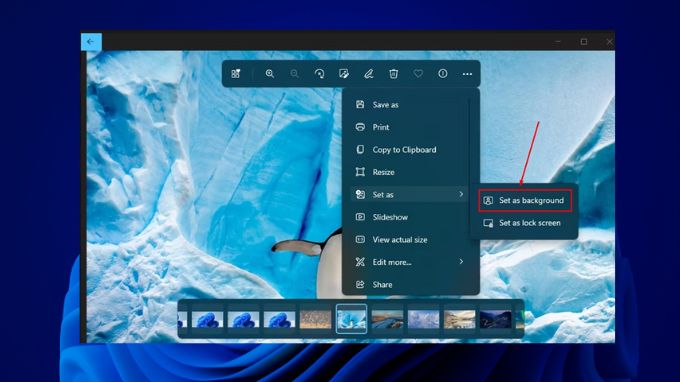Viewport: 680px width, 382px height.
Task: Open the desert landscape thumbnail in filmstrip
Action: click(x=315, y=319)
